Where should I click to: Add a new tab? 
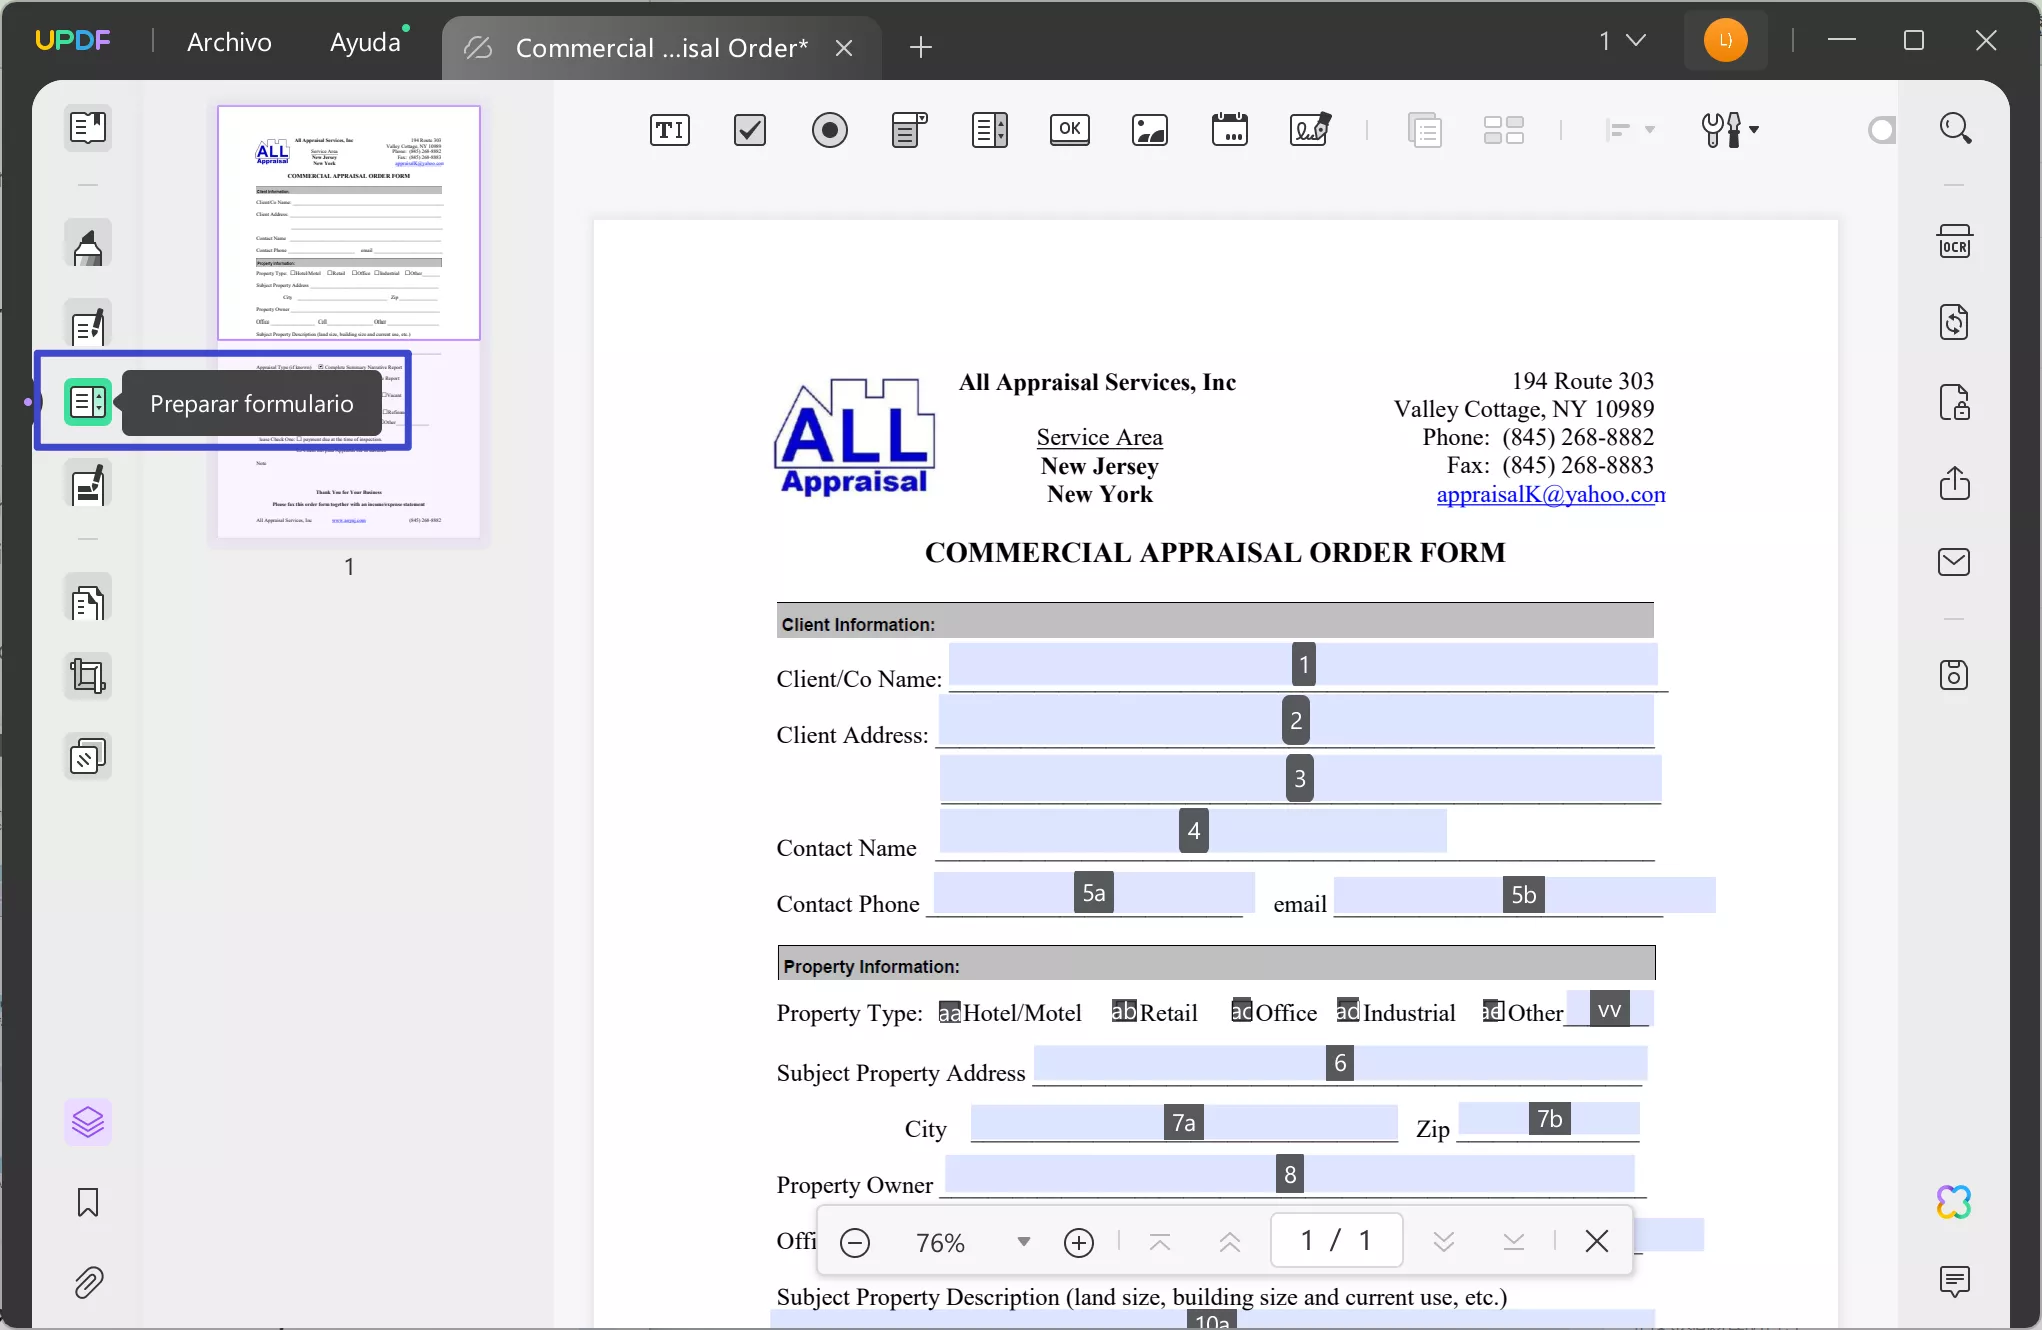pyautogui.click(x=921, y=47)
